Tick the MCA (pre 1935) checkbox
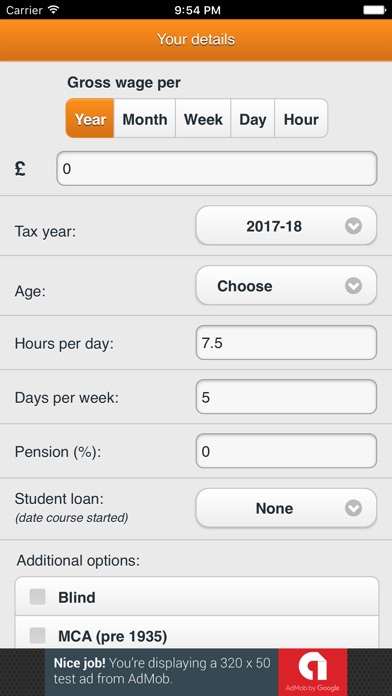The image size is (392, 696). coord(37,636)
